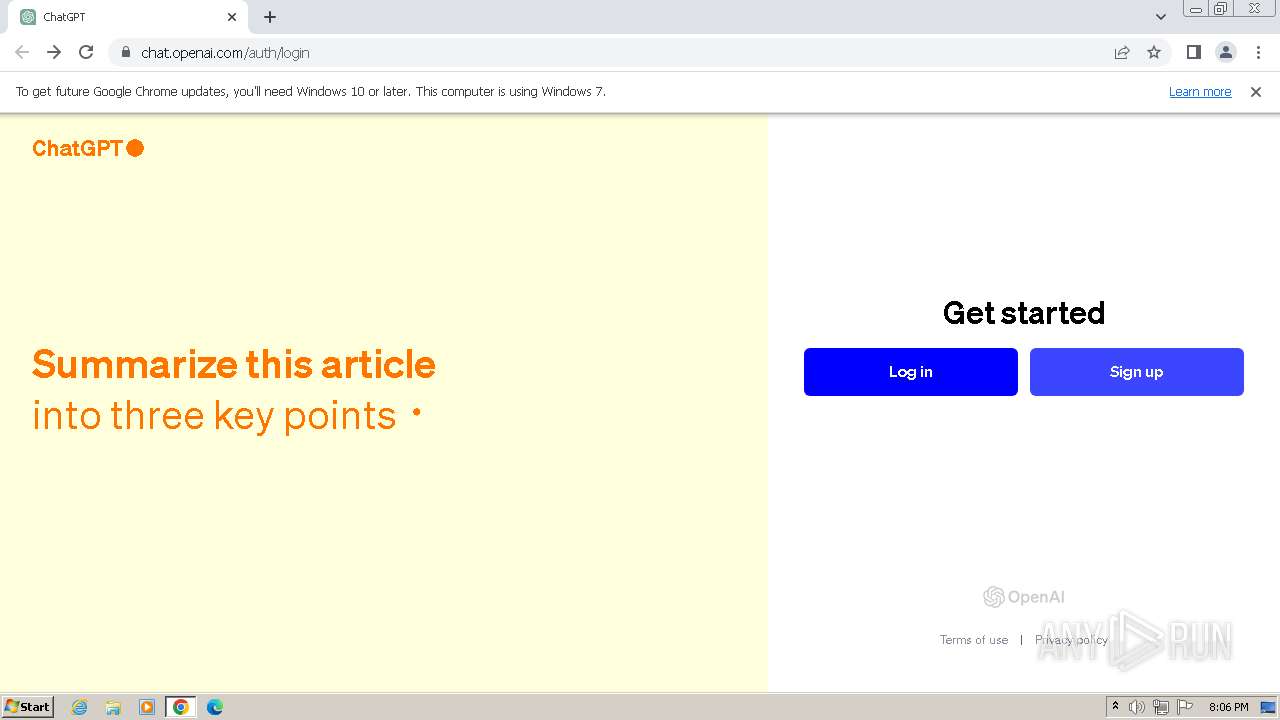The height and width of the screenshot is (720, 1280).
Task: Share this page via the share icon
Action: tap(1122, 52)
